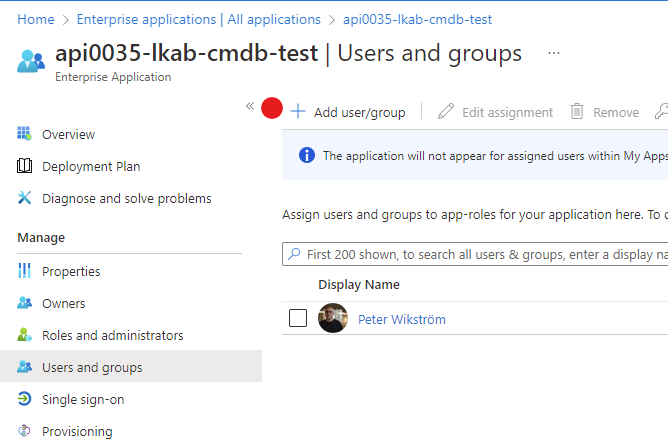
Task: Click the Provisioning sync icon
Action: pyautogui.click(x=24, y=430)
